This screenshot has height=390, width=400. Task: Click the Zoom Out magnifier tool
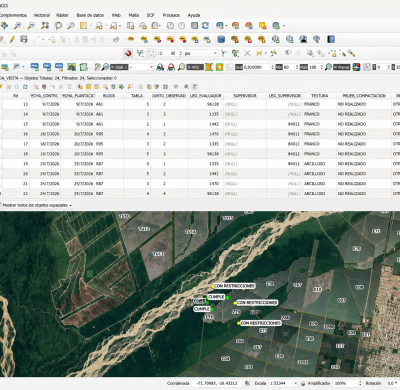point(31,26)
